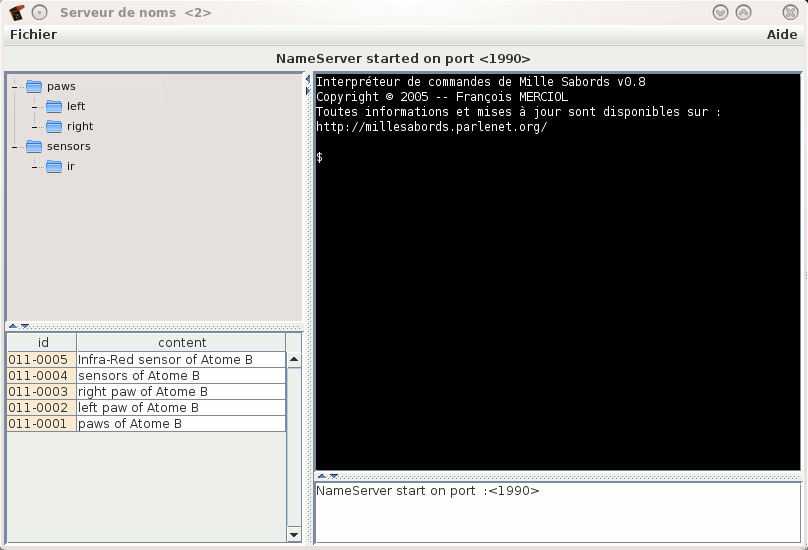Select the ir tree label
Viewport: 808px width, 550px height.
point(71,166)
